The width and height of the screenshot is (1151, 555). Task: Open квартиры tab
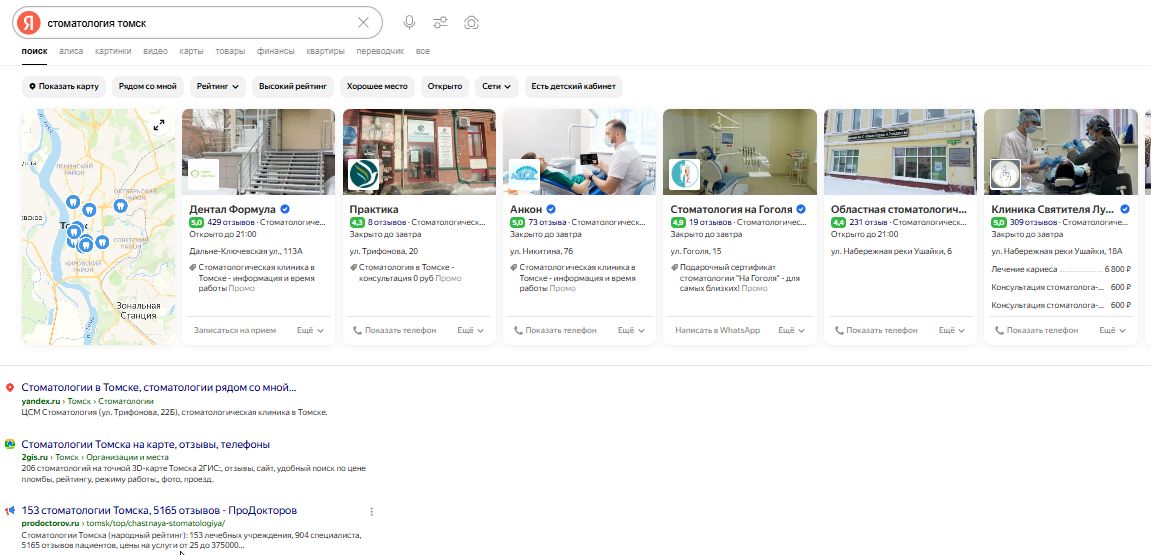click(325, 51)
